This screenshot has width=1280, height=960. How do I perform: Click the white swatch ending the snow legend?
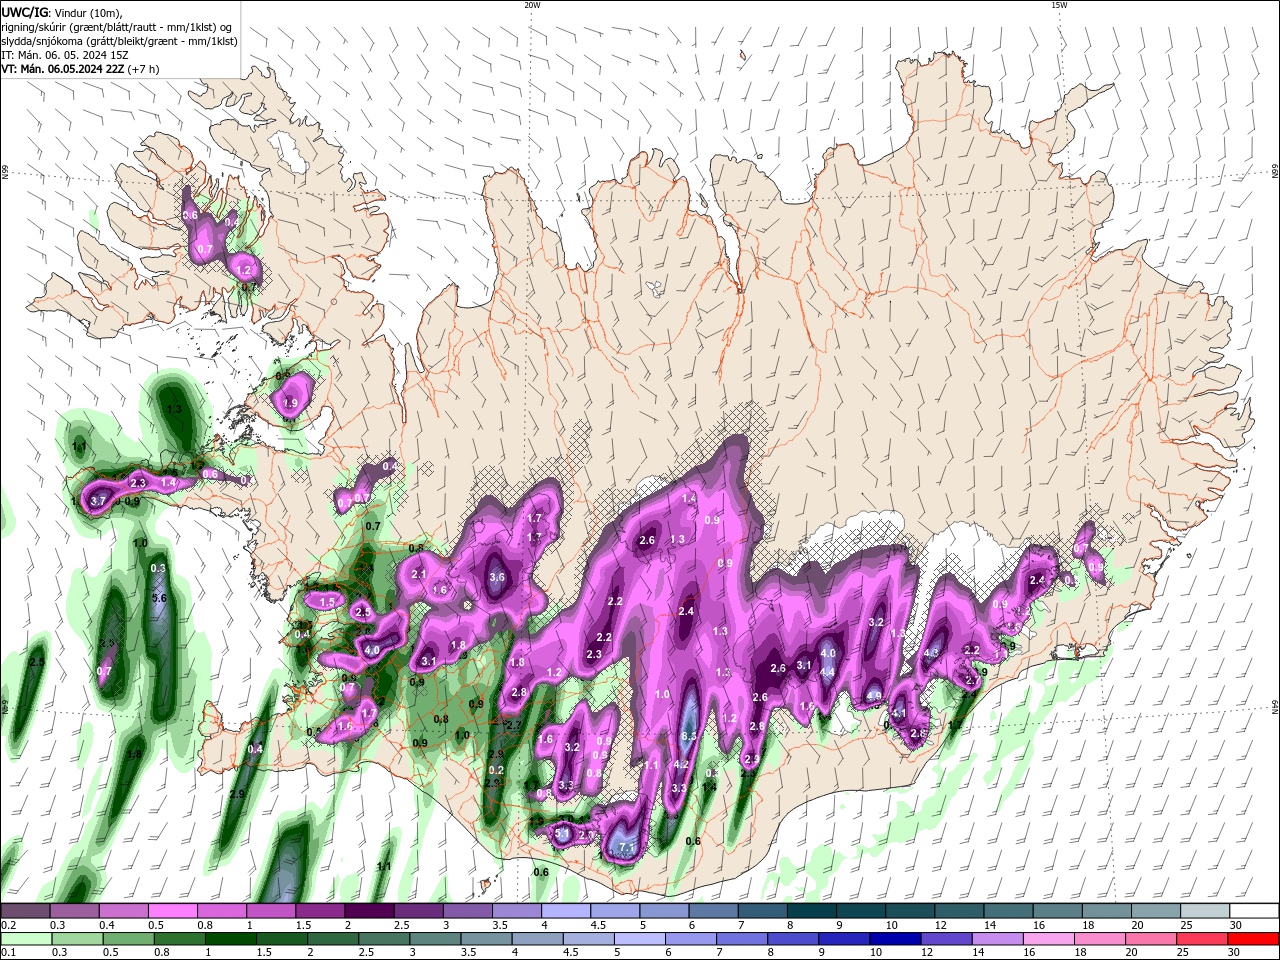point(1254,911)
